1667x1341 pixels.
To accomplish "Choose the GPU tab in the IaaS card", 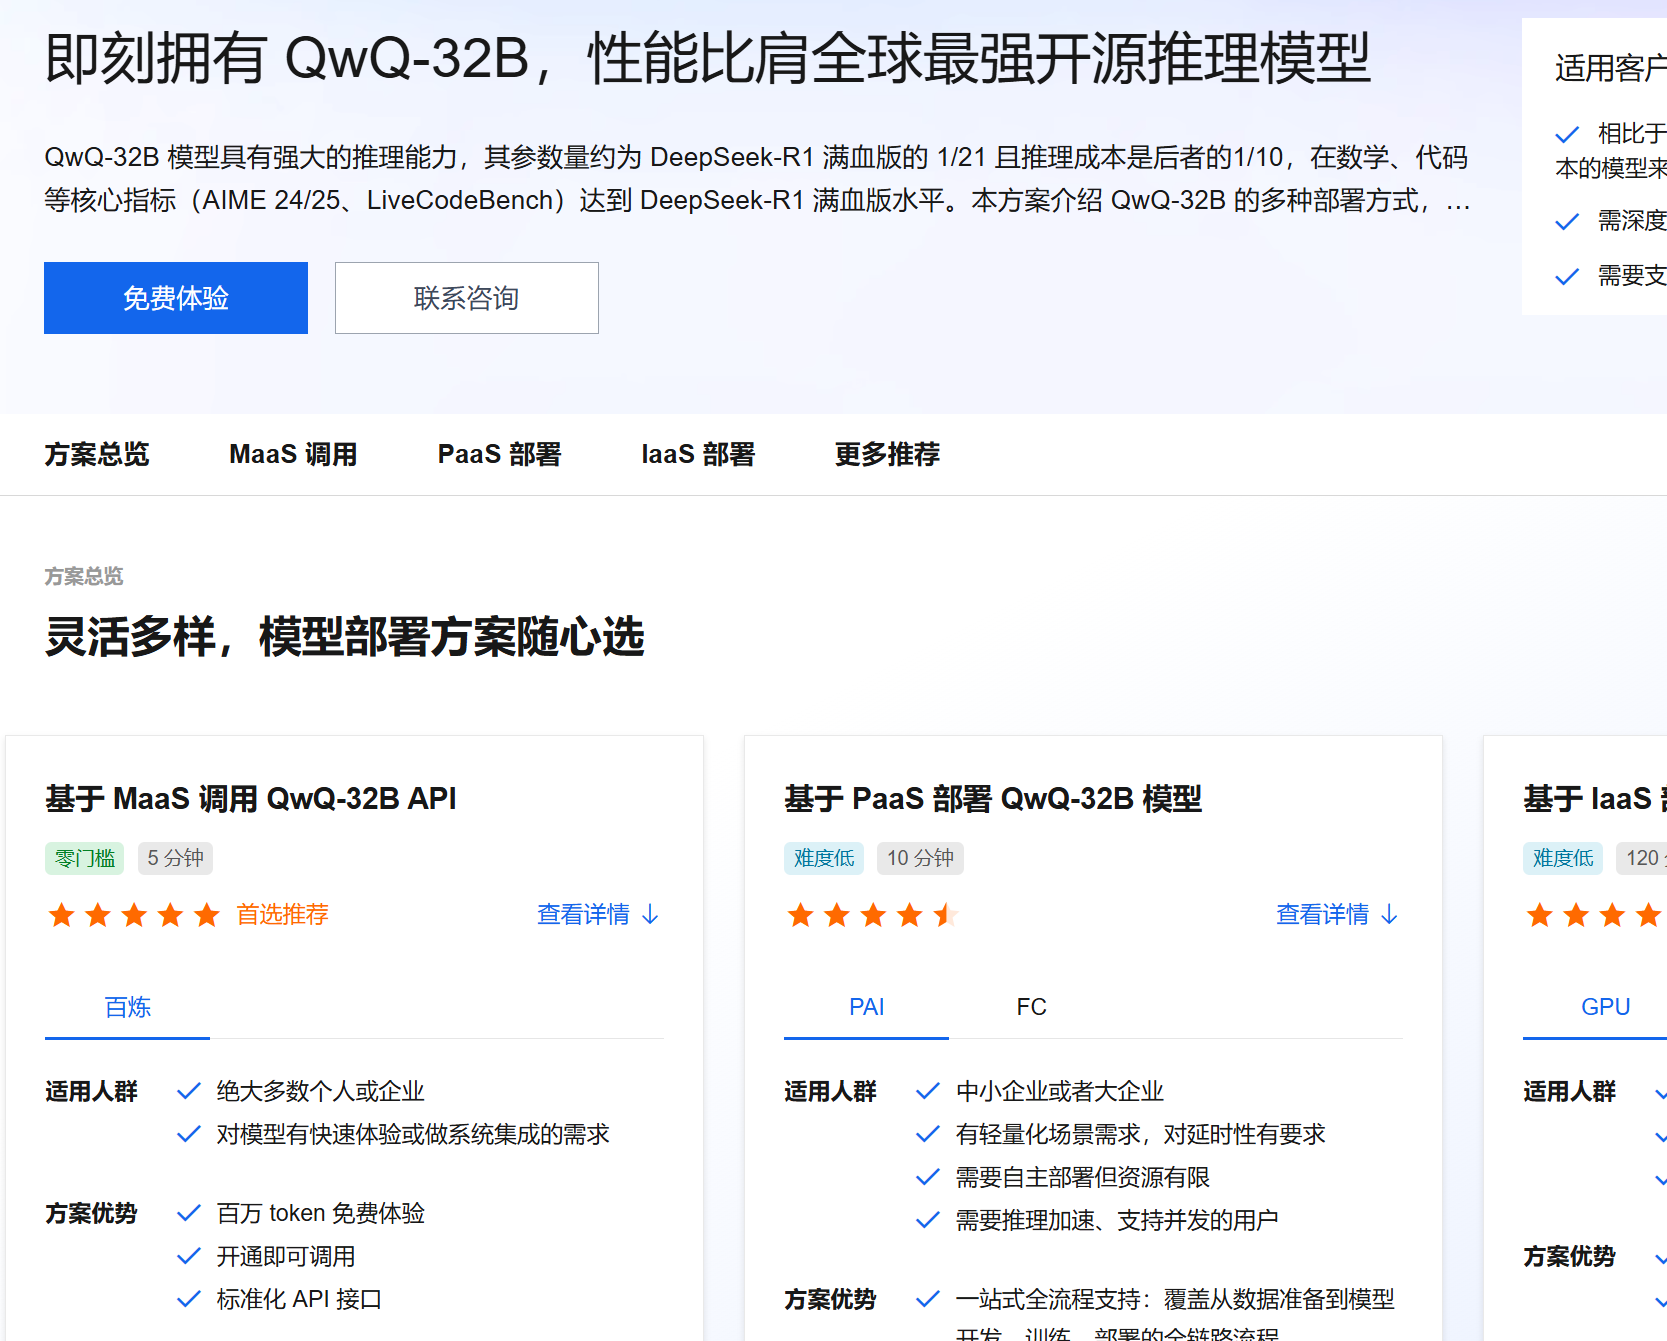I will coord(1606,1007).
